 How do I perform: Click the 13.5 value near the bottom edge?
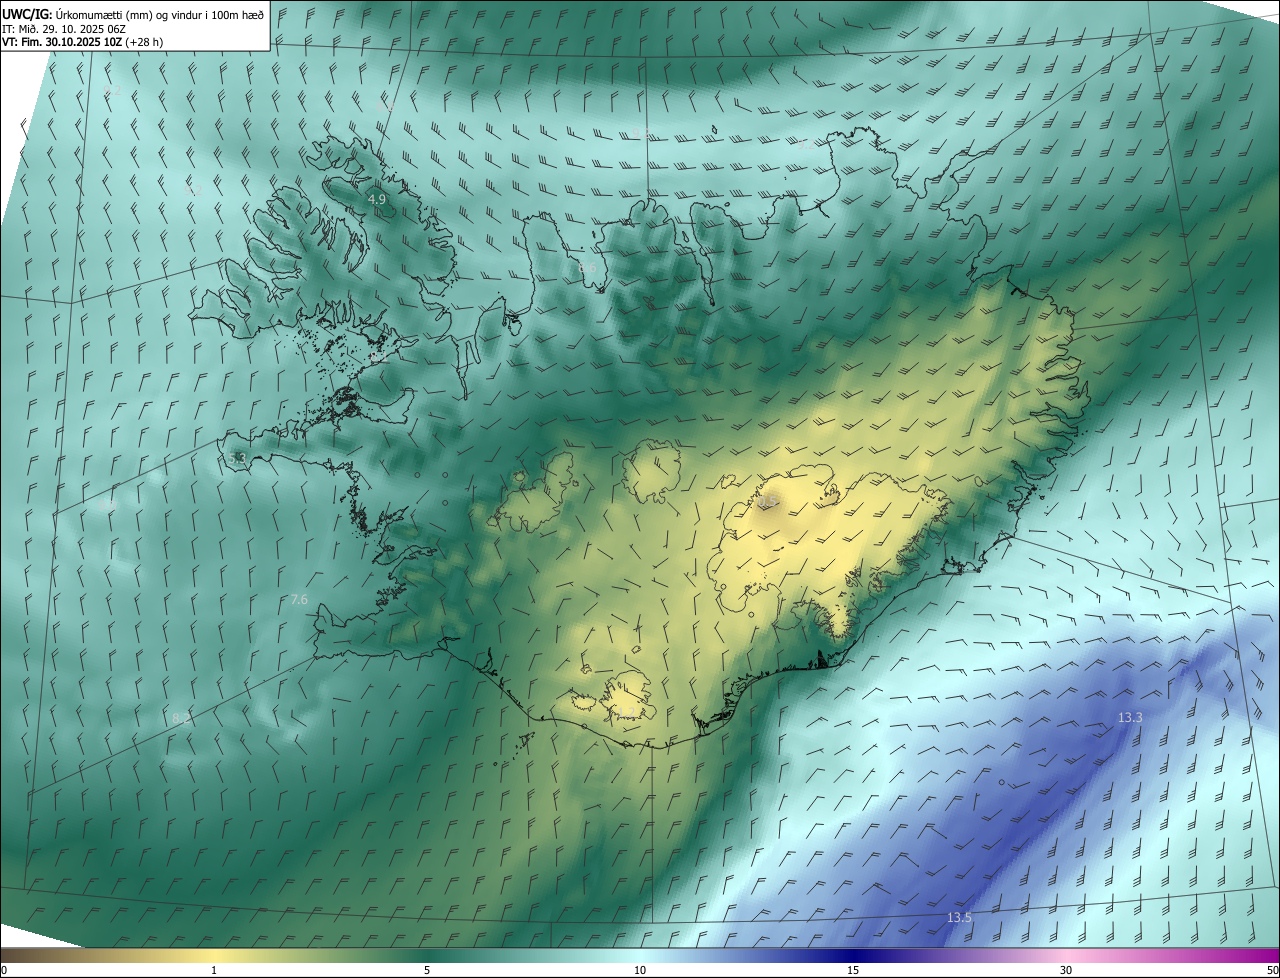[959, 917]
